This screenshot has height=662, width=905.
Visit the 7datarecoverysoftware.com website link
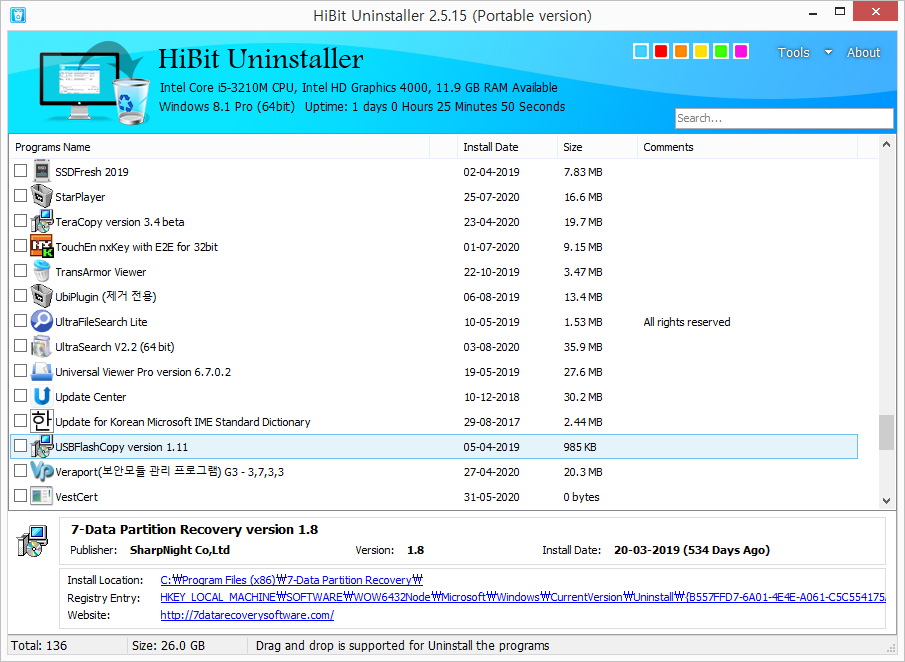click(x=247, y=615)
